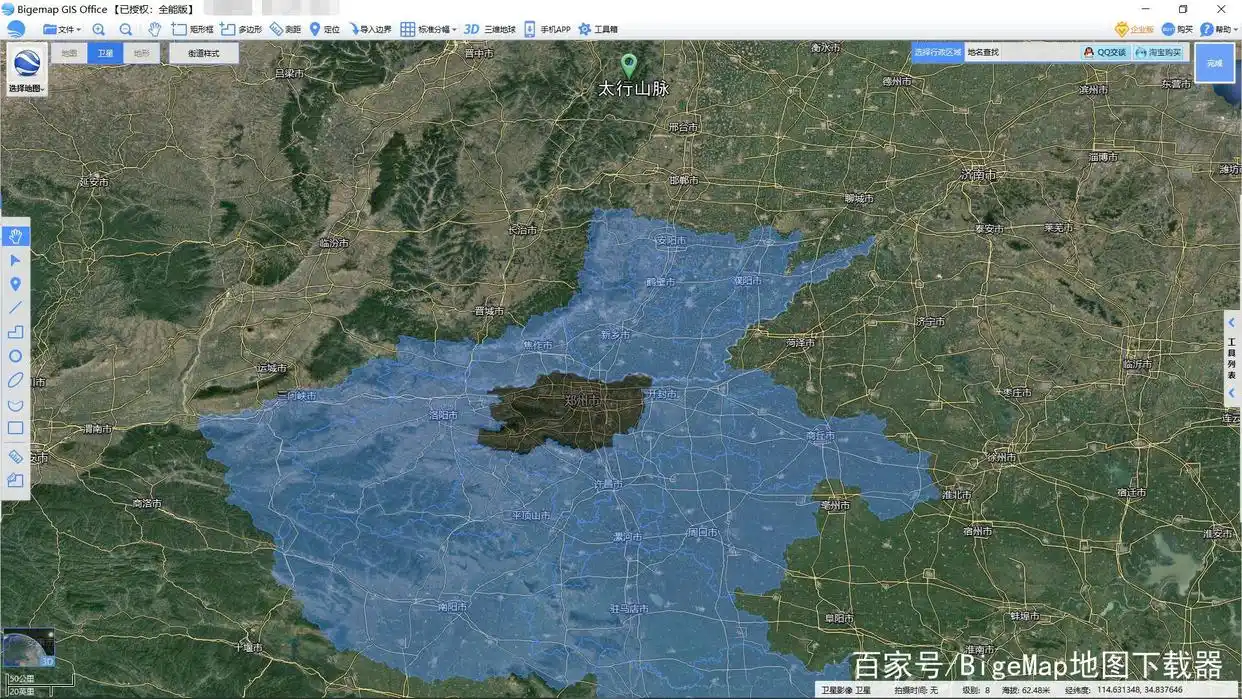Click the 定位 locate tool
This screenshot has height=699, width=1242.
pos(327,28)
